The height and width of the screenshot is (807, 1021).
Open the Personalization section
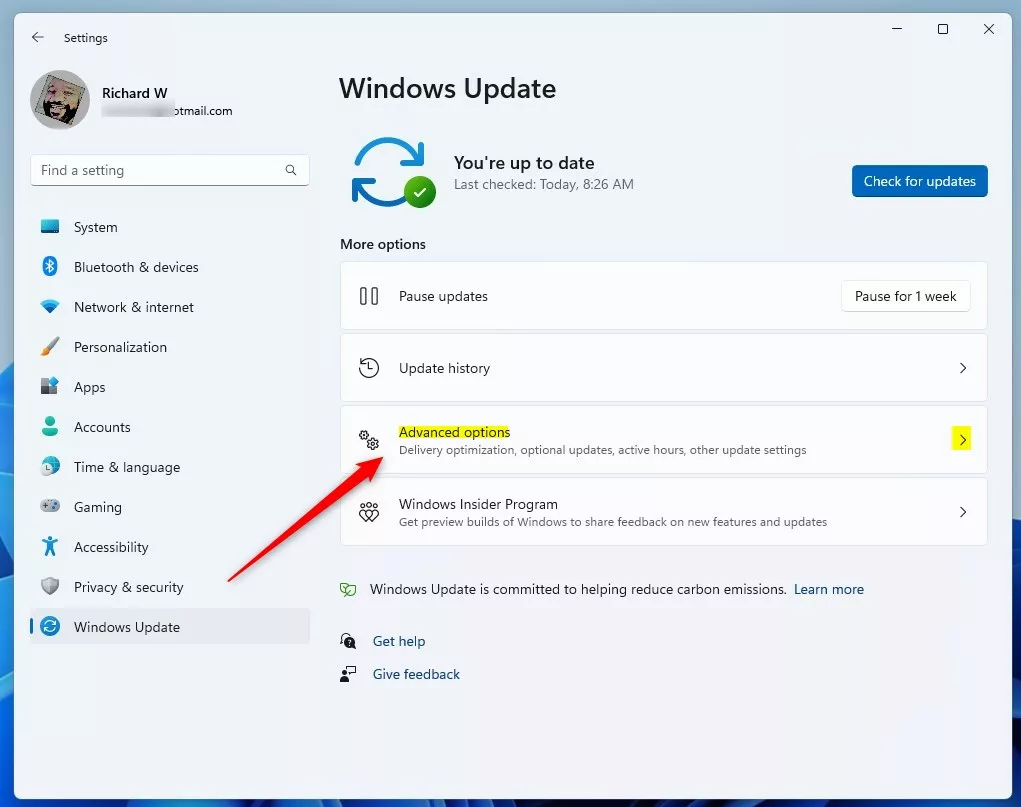120,347
